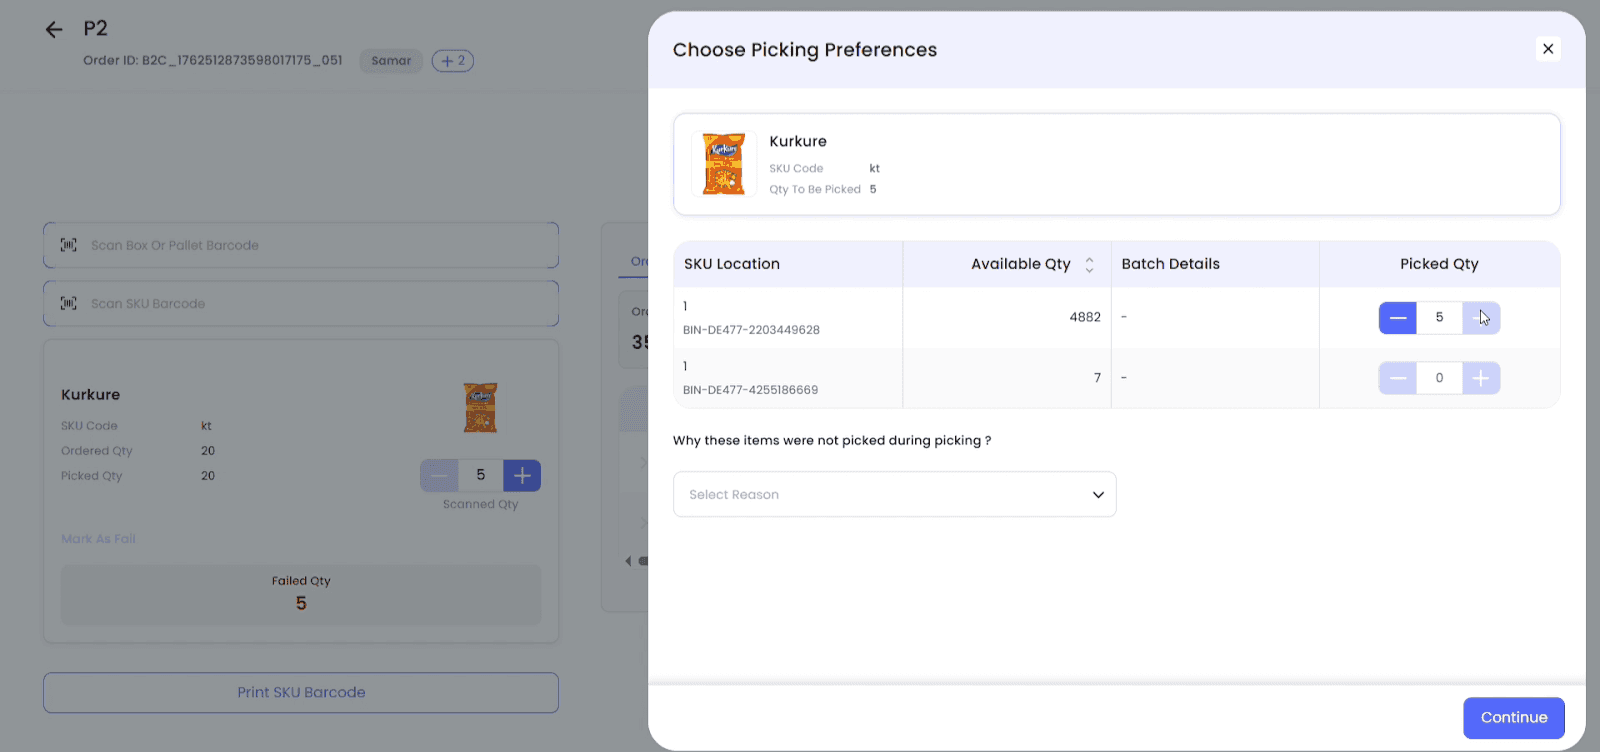This screenshot has width=1600, height=752.
Task: Increase picked qty for bin BIN-DE477-4255186669
Action: 1481,378
